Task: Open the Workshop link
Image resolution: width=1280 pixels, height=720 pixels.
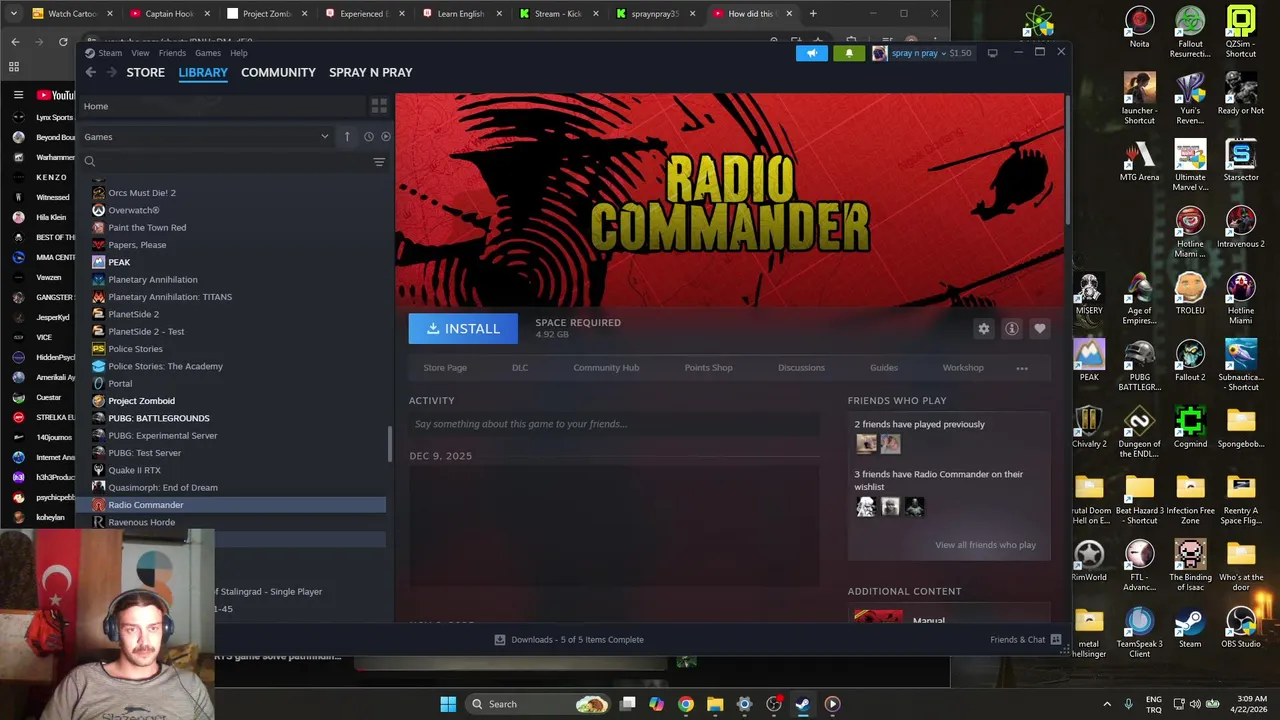Action: (x=963, y=368)
